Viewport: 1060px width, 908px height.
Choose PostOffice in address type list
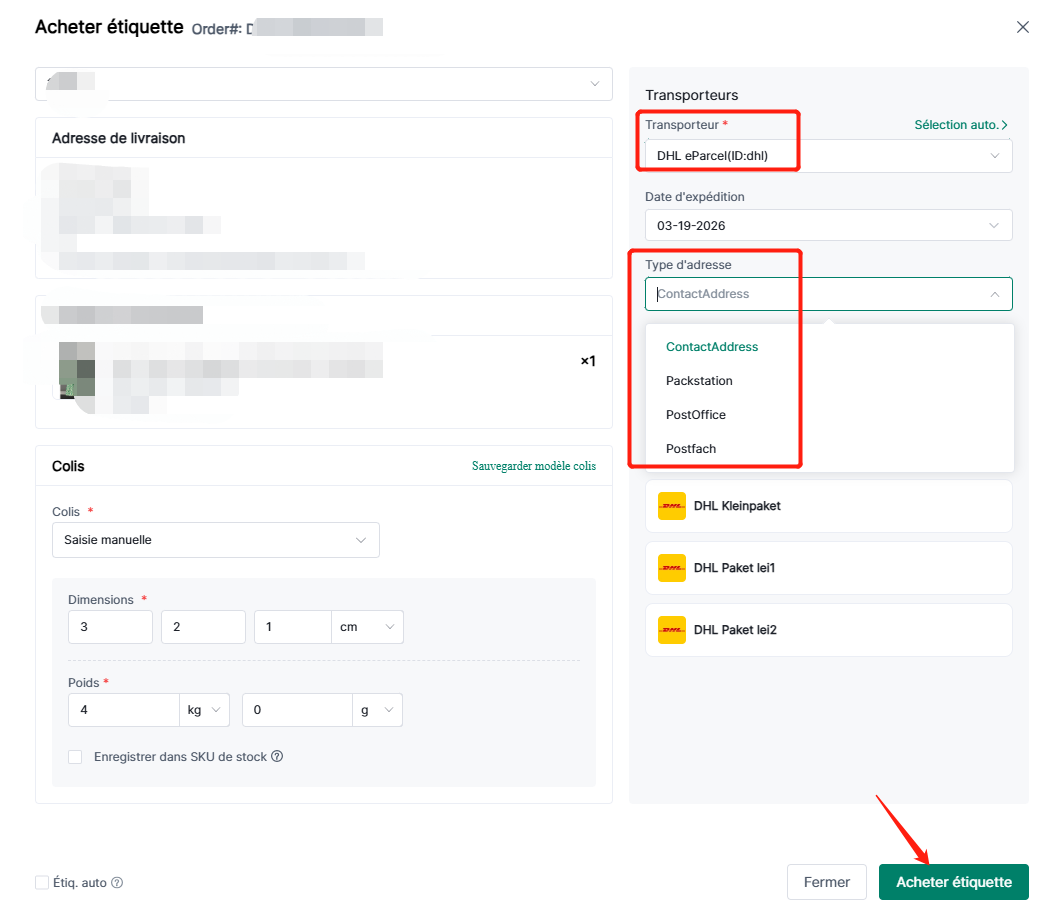click(695, 415)
